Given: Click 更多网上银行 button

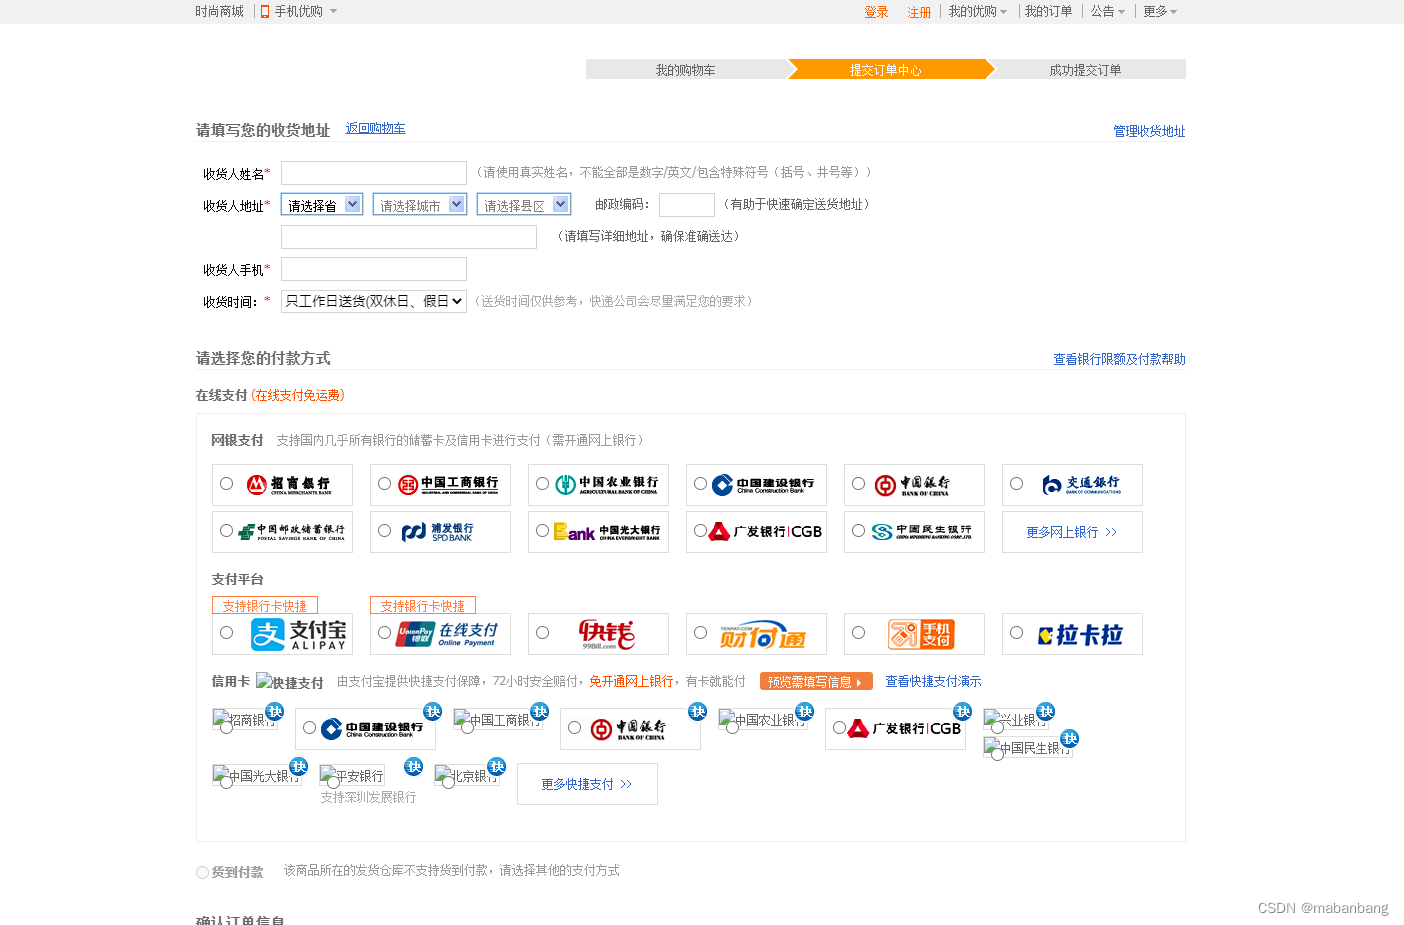Looking at the screenshot, I should point(1072,532).
